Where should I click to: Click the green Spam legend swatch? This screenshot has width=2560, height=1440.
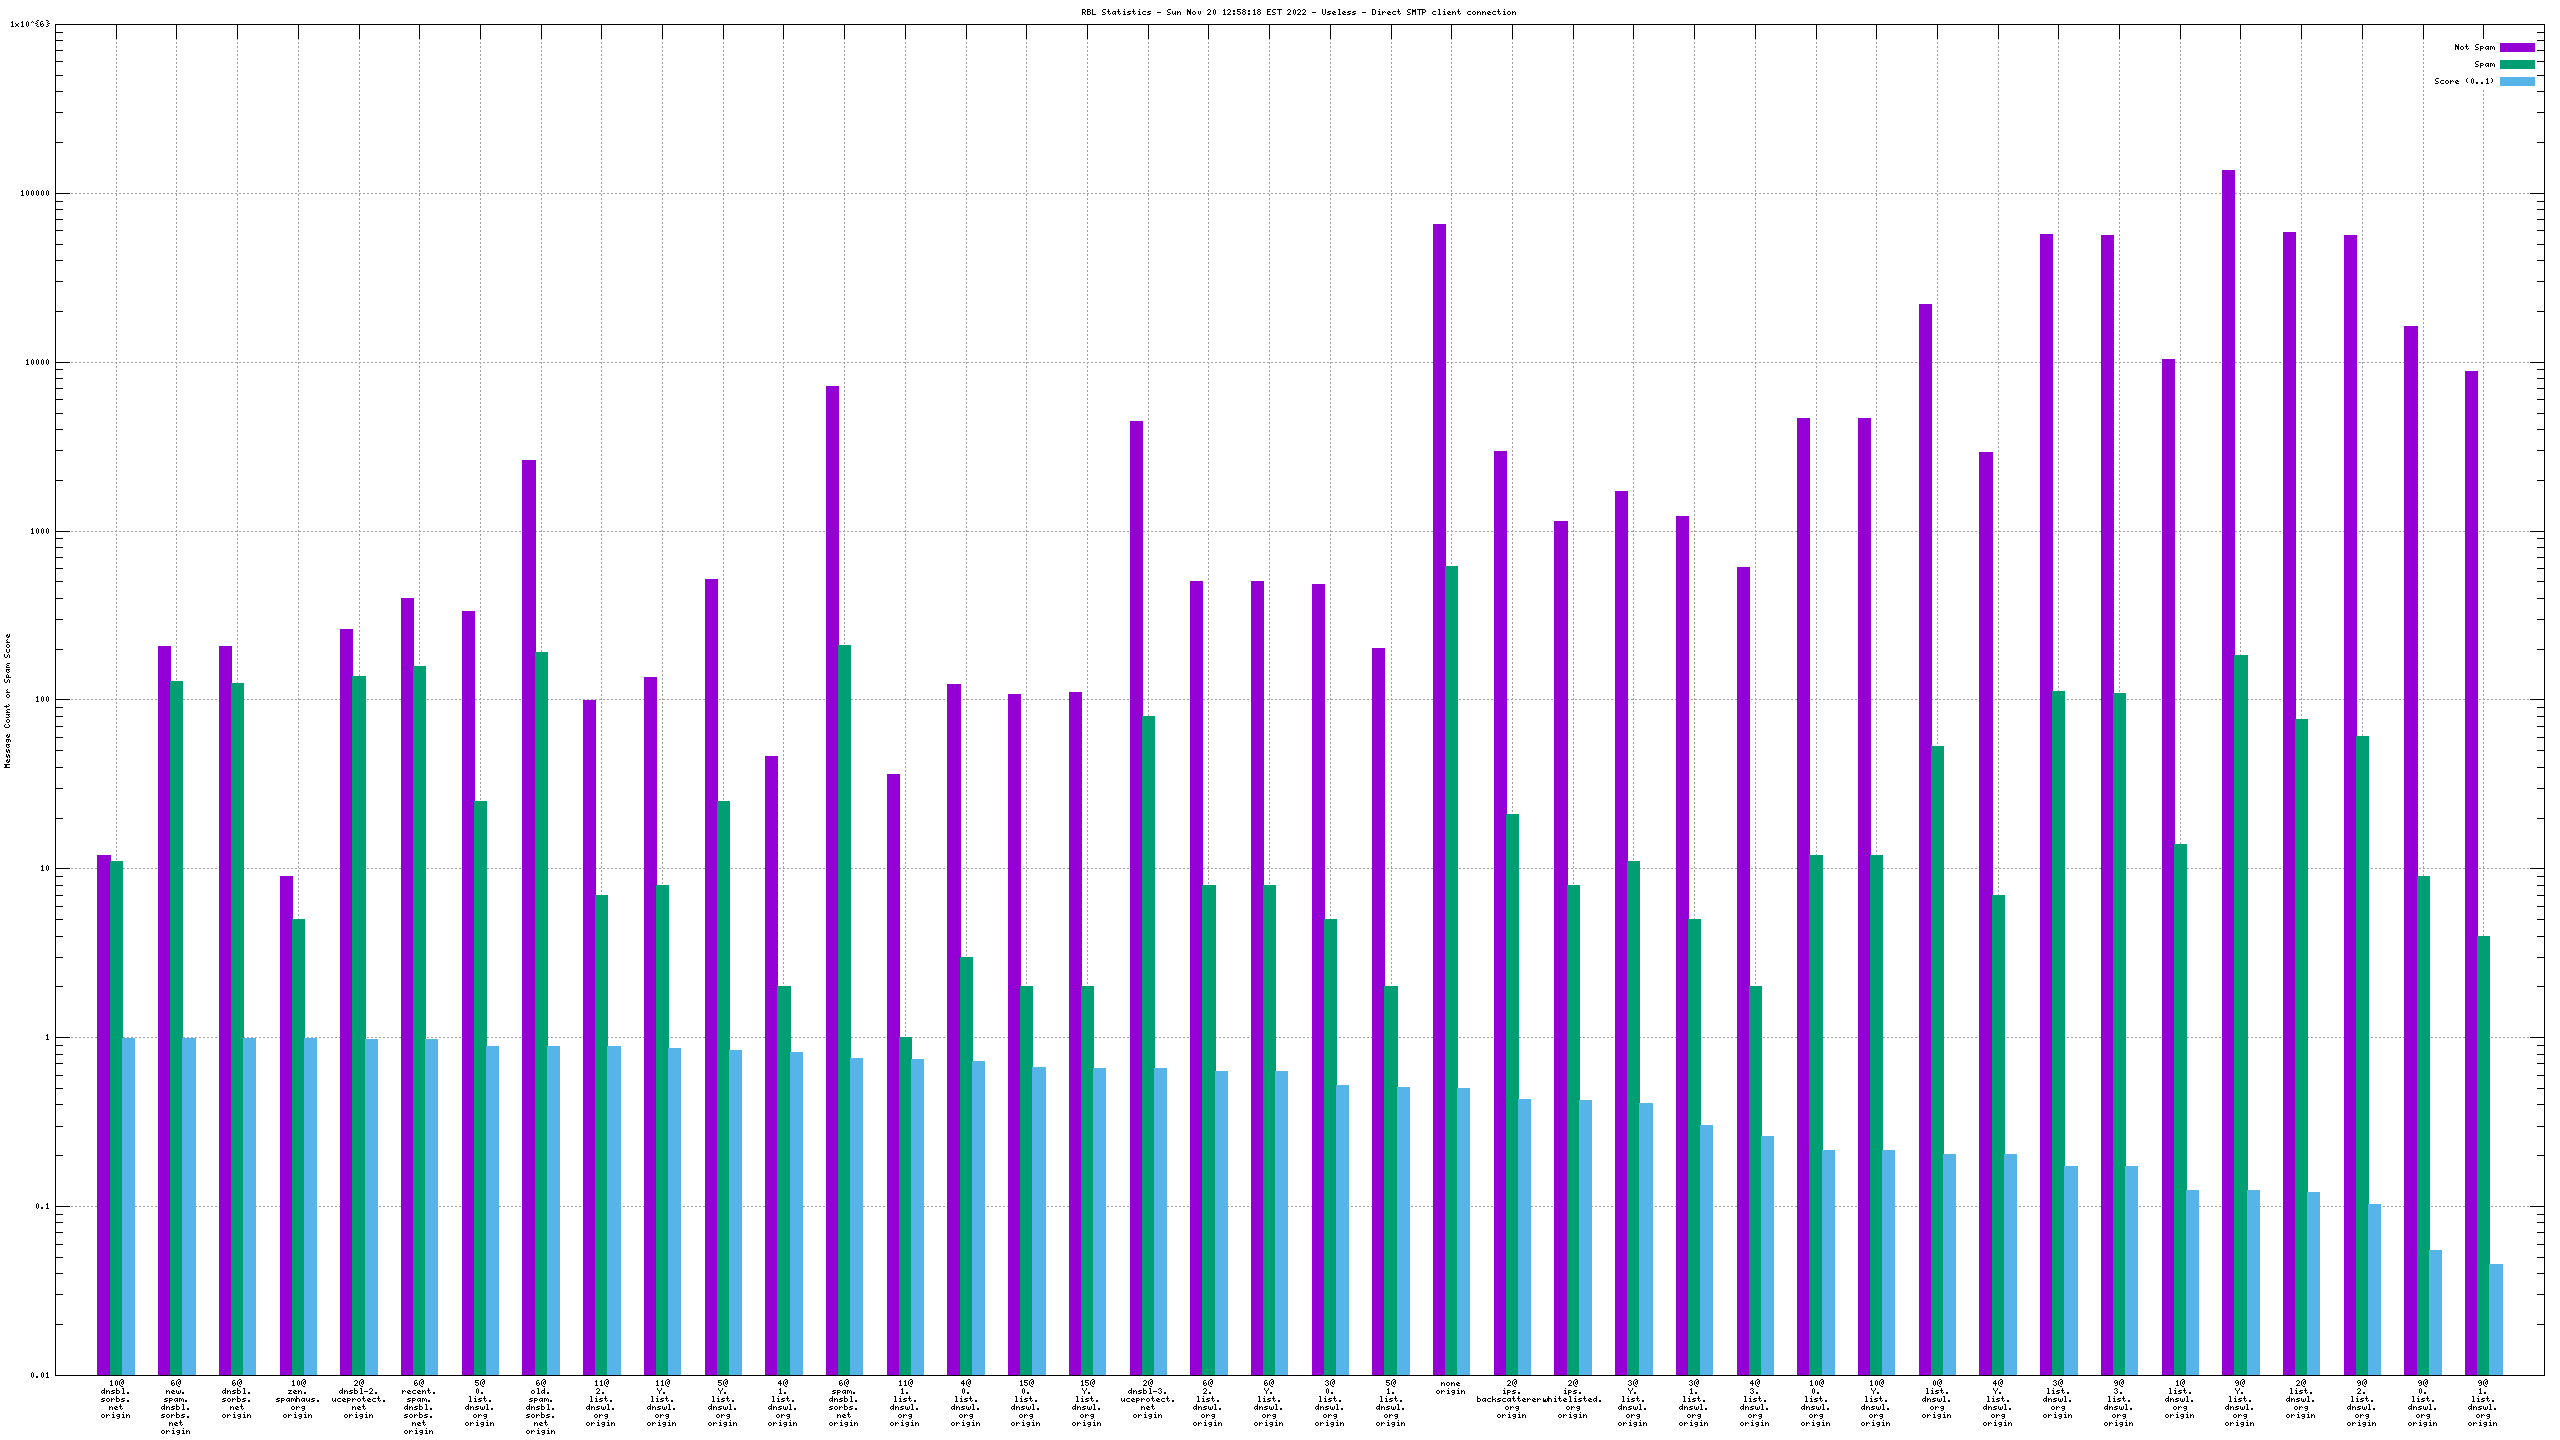pos(2516,64)
